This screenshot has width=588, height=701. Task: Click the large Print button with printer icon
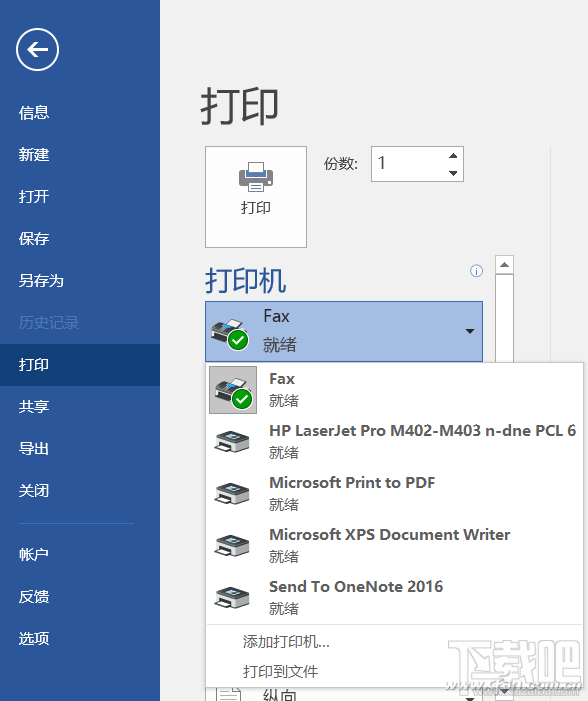256,197
